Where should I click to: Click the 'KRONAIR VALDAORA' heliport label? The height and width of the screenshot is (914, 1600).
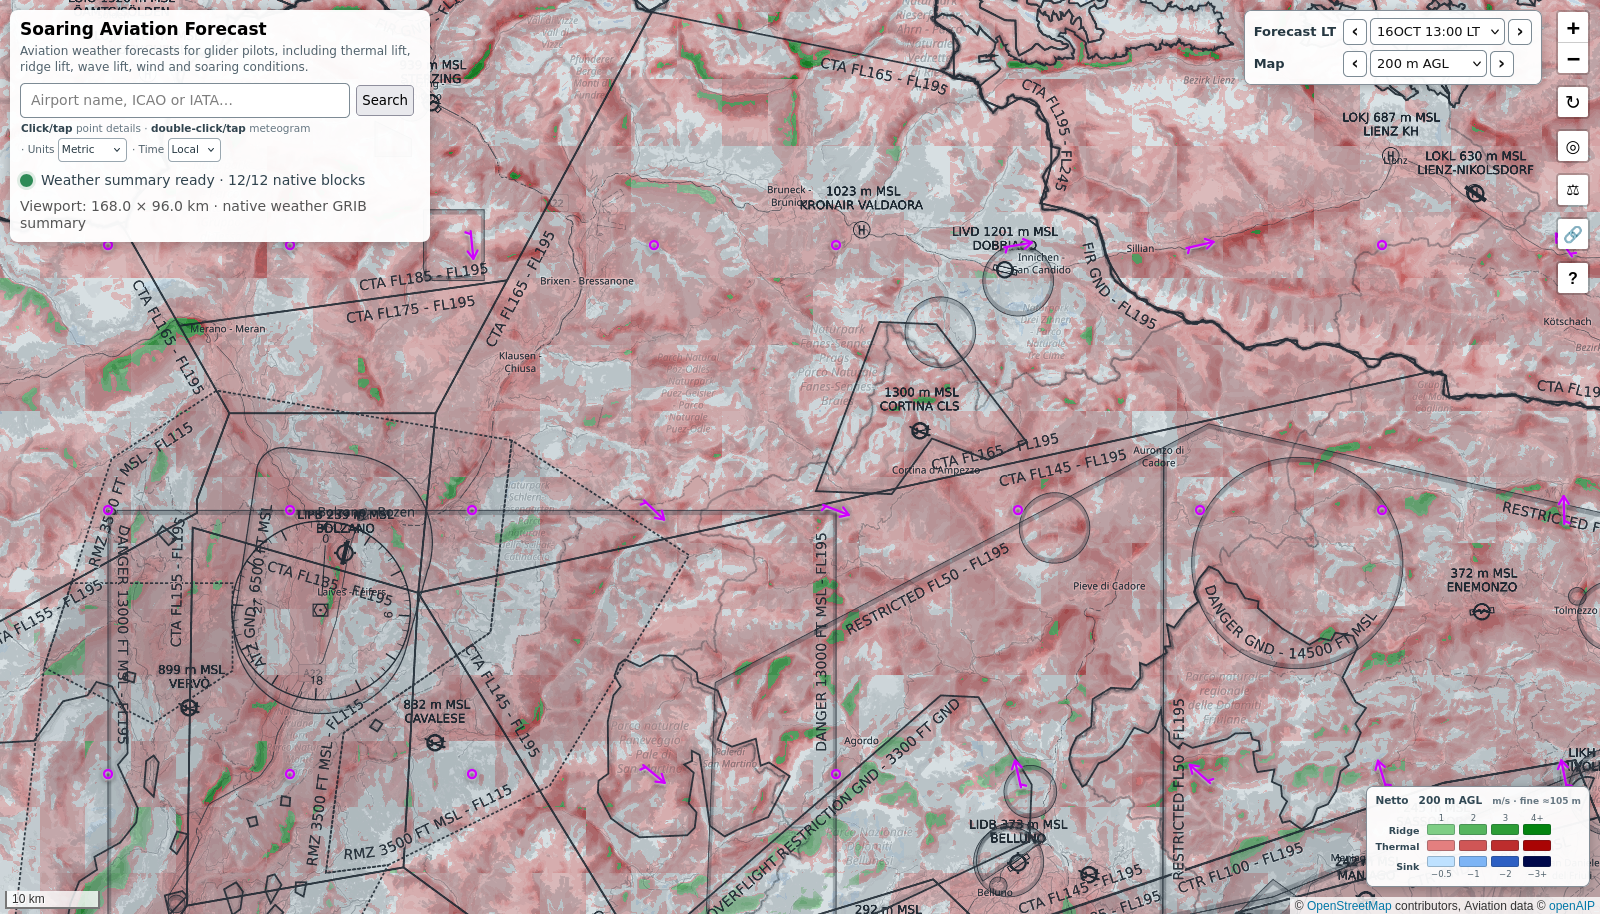pyautogui.click(x=861, y=205)
